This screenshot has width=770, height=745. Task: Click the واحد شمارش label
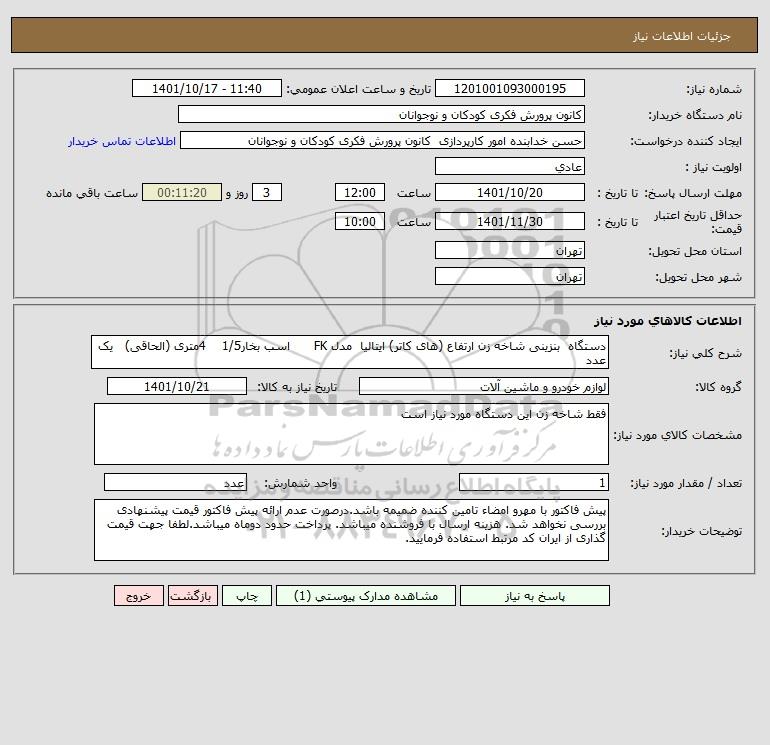coord(301,483)
